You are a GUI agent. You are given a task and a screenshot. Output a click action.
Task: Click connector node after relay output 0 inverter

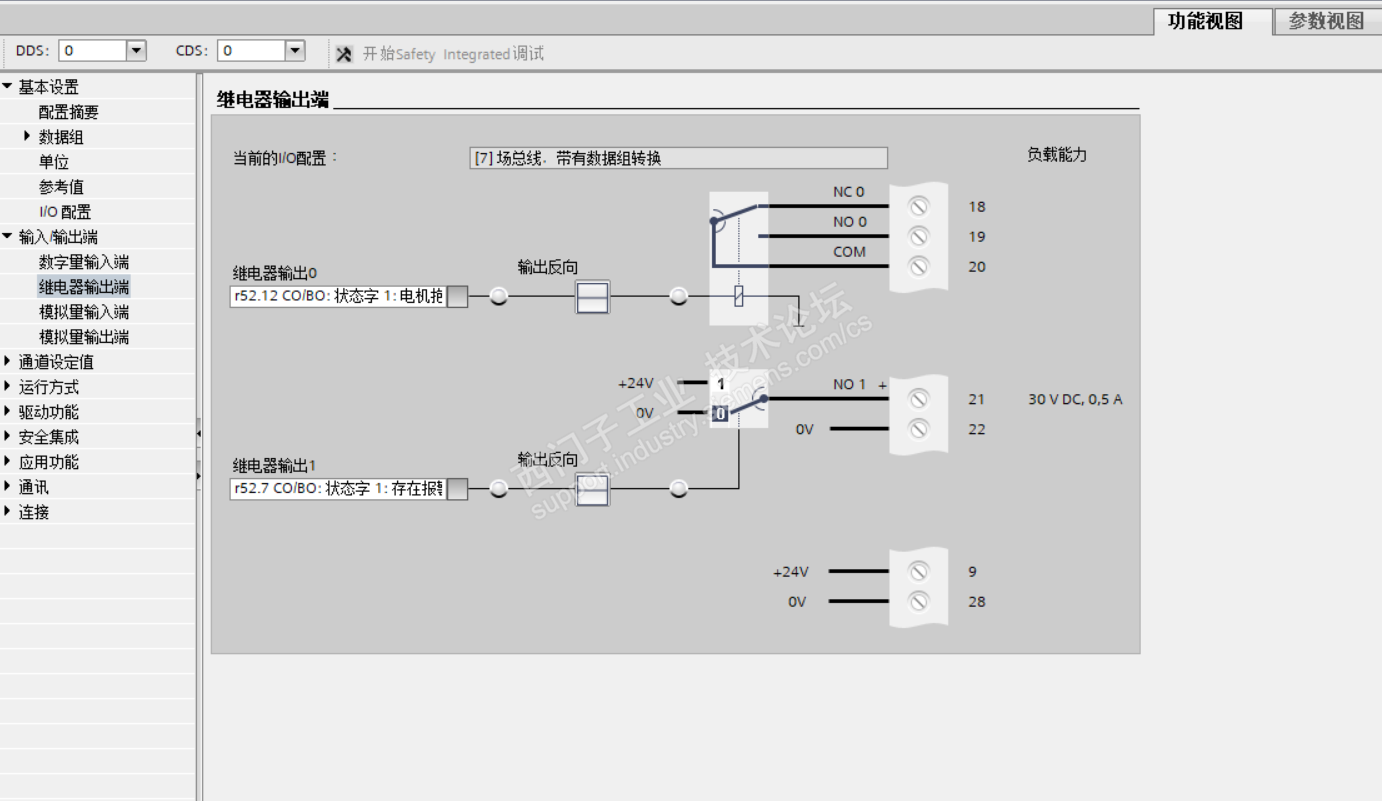tap(679, 297)
